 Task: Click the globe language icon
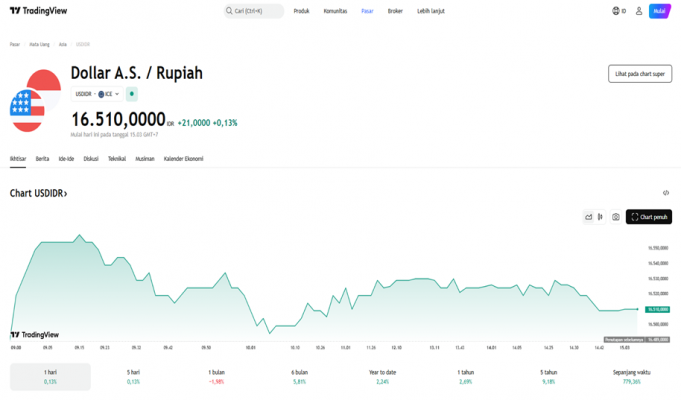point(617,11)
